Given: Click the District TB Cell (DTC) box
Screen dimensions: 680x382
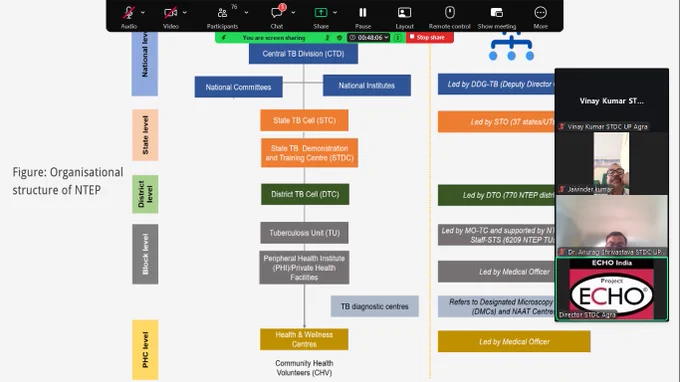Looking at the screenshot, I should [305, 194].
